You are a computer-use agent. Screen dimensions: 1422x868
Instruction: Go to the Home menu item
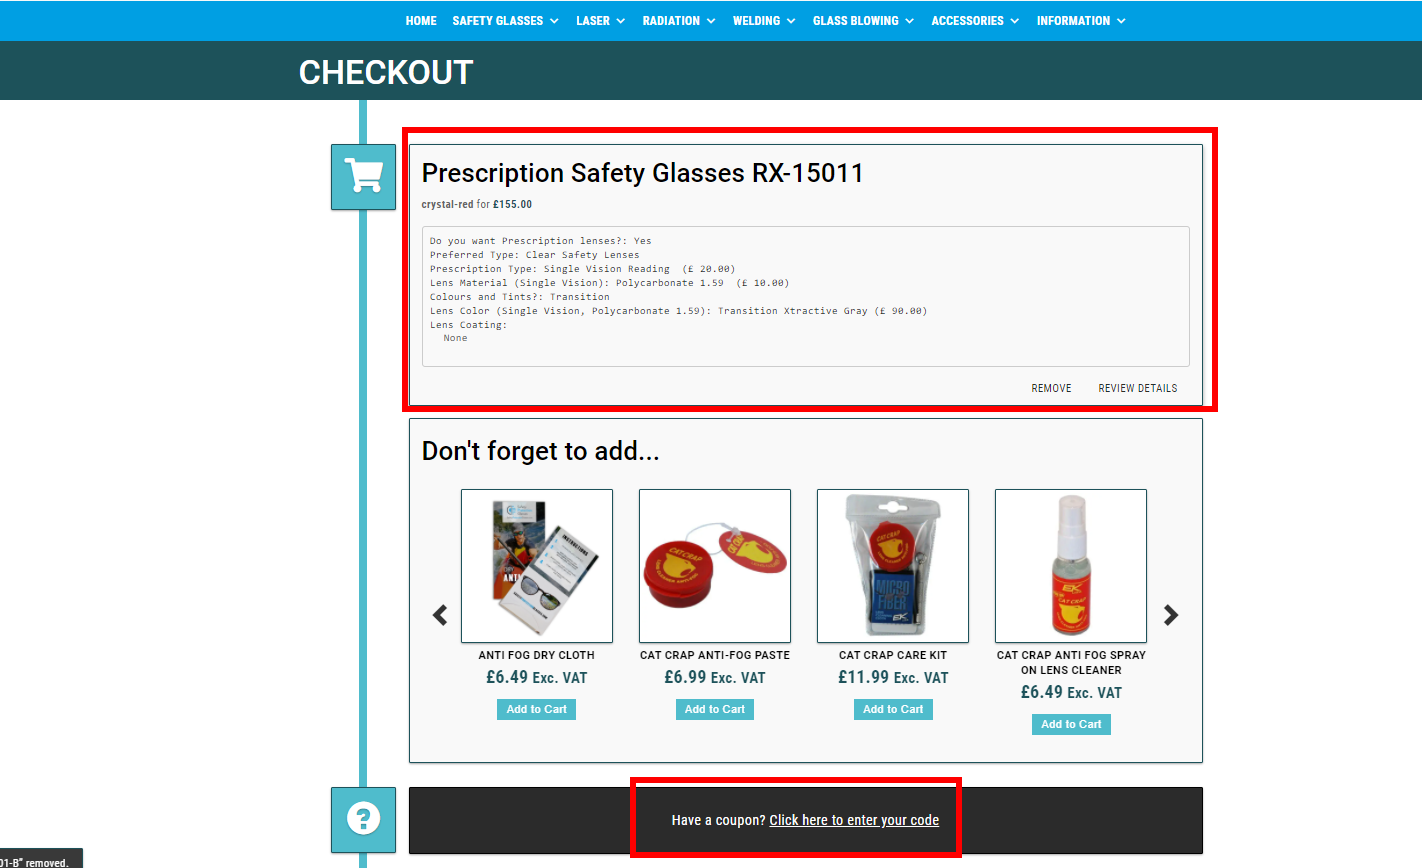click(421, 21)
